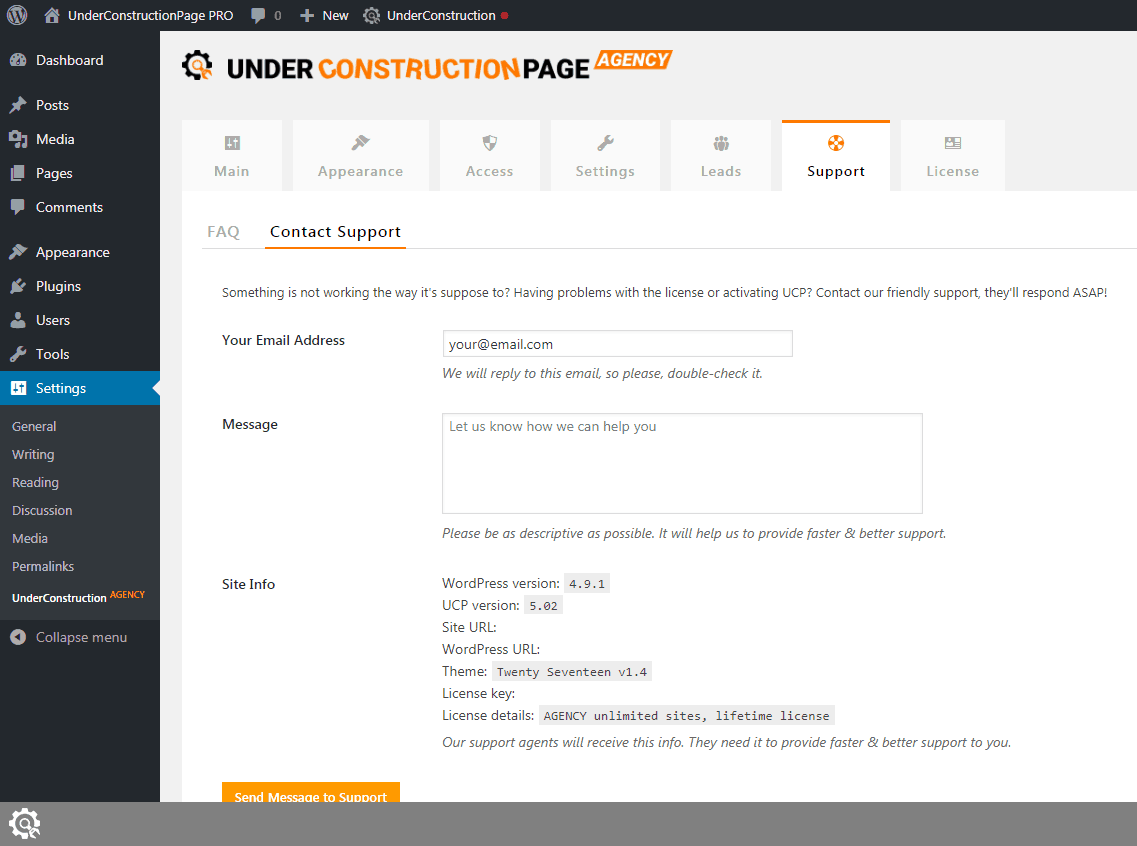Open the Leads tab

click(x=721, y=156)
